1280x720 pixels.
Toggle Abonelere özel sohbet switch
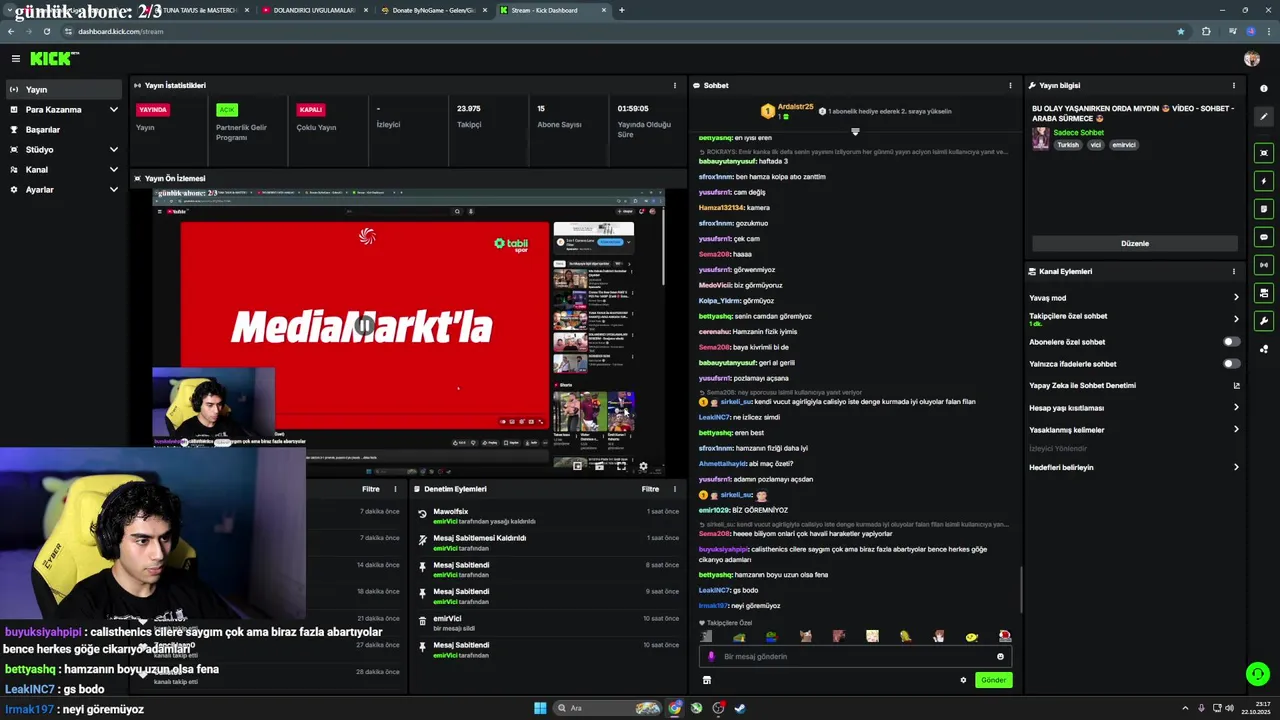coord(1231,342)
